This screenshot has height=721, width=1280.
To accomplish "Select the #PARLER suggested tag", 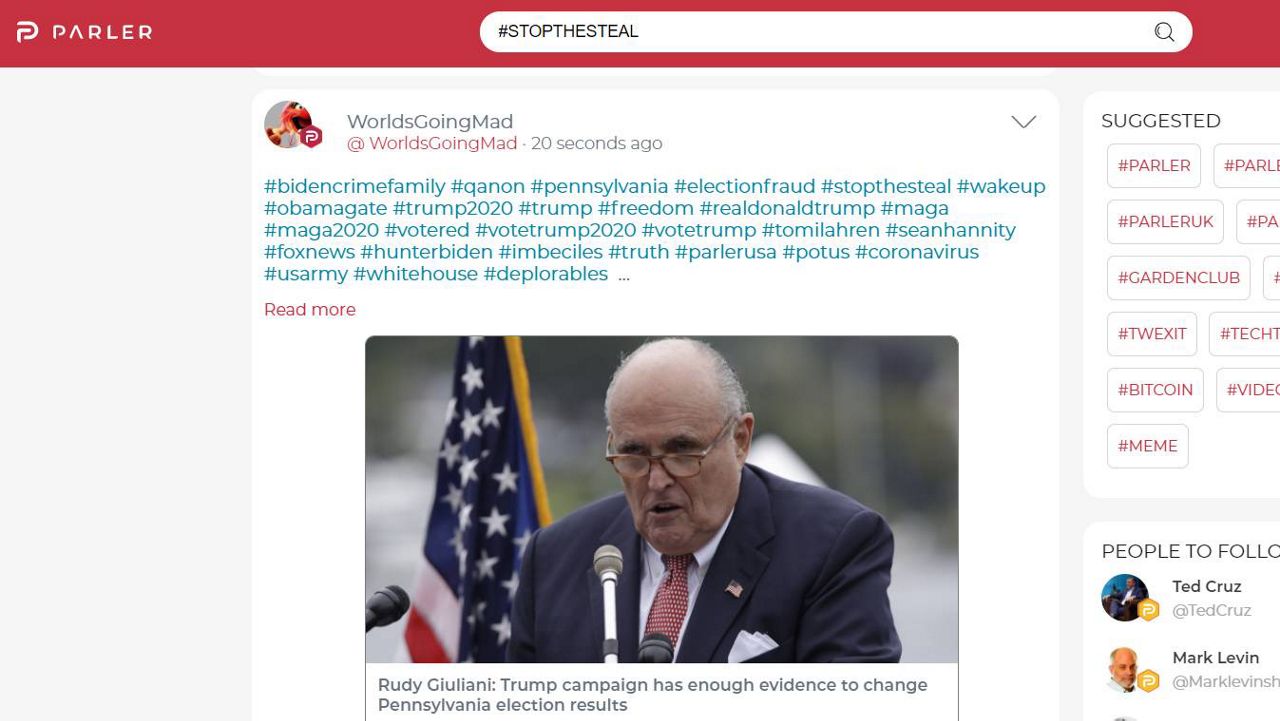I will click(1154, 166).
